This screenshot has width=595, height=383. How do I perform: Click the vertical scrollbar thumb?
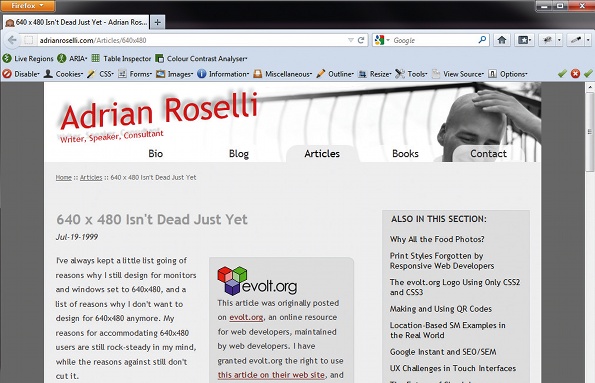590,132
